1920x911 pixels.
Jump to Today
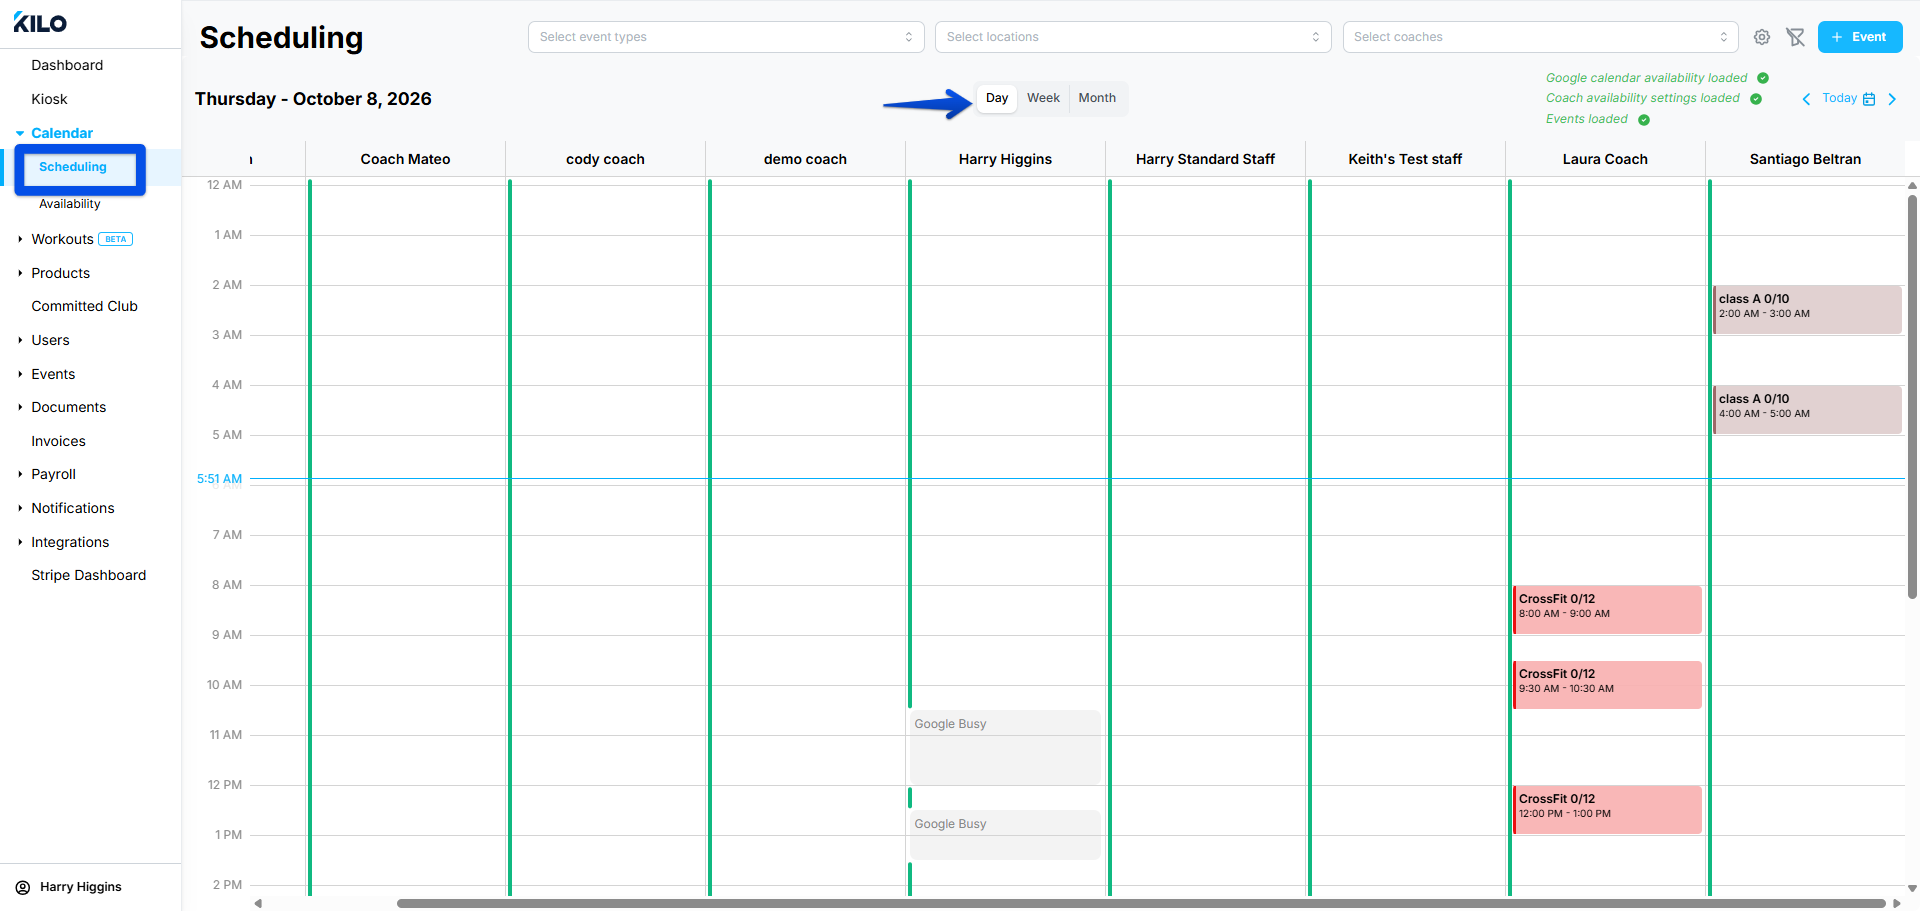pos(1839,98)
